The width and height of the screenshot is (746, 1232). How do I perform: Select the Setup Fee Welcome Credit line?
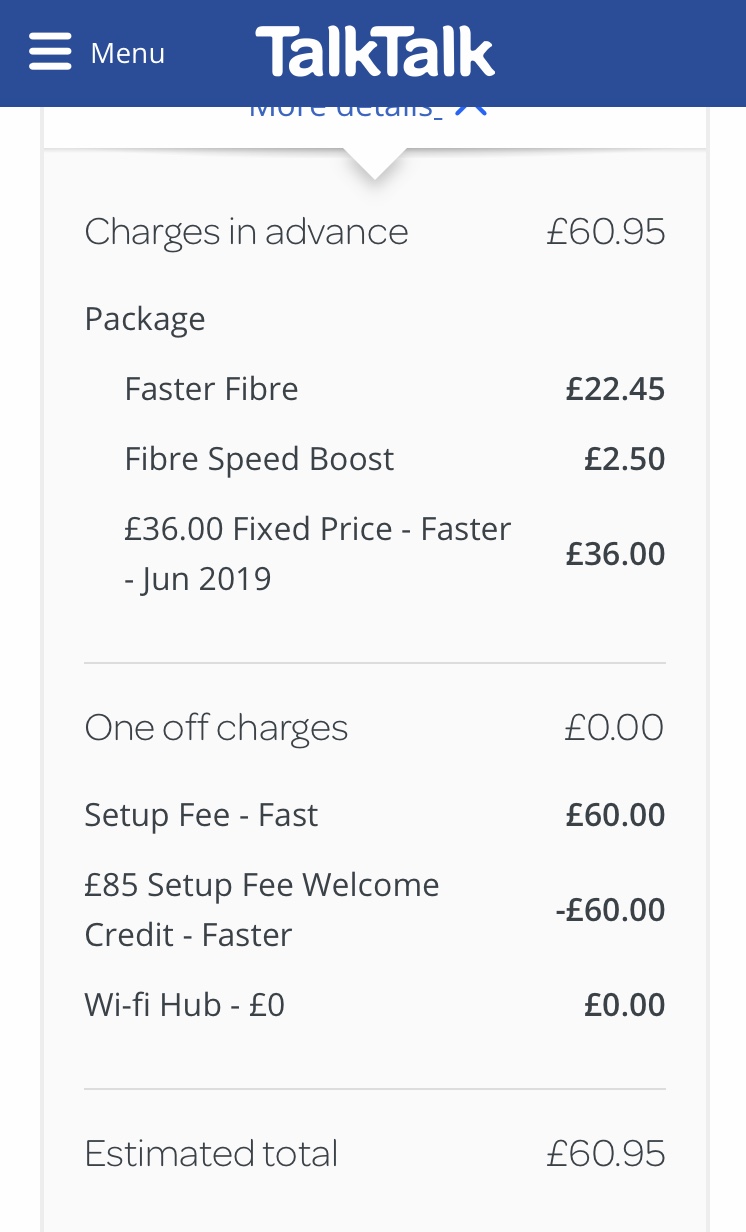pos(262,910)
